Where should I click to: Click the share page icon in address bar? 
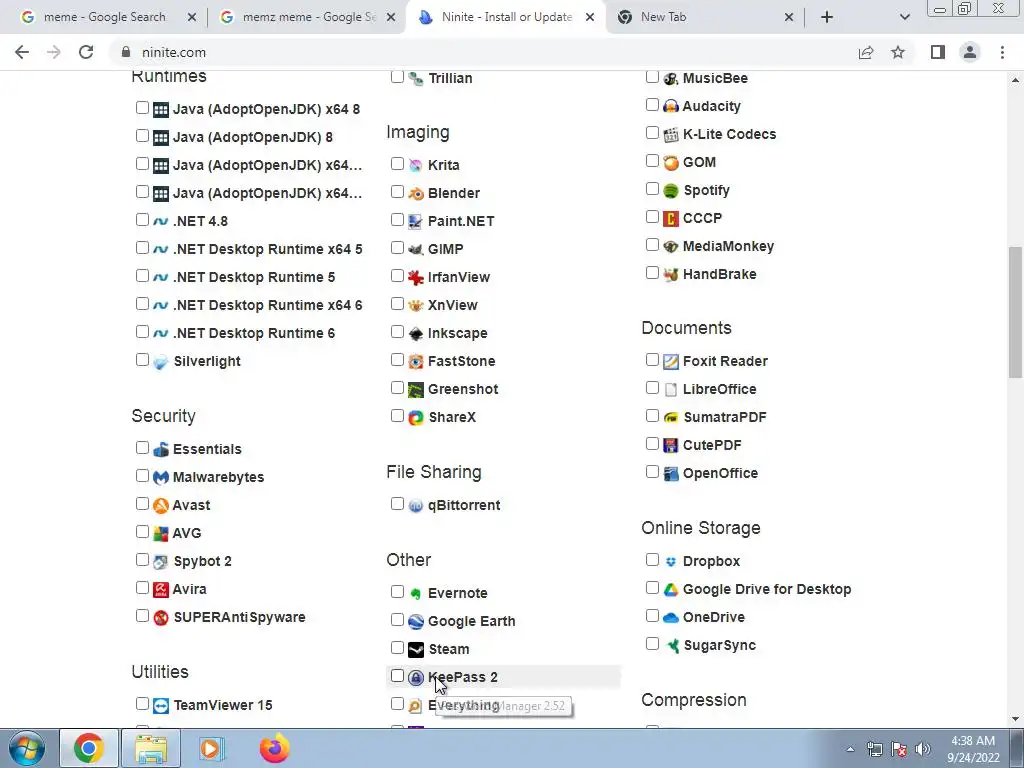[866, 52]
